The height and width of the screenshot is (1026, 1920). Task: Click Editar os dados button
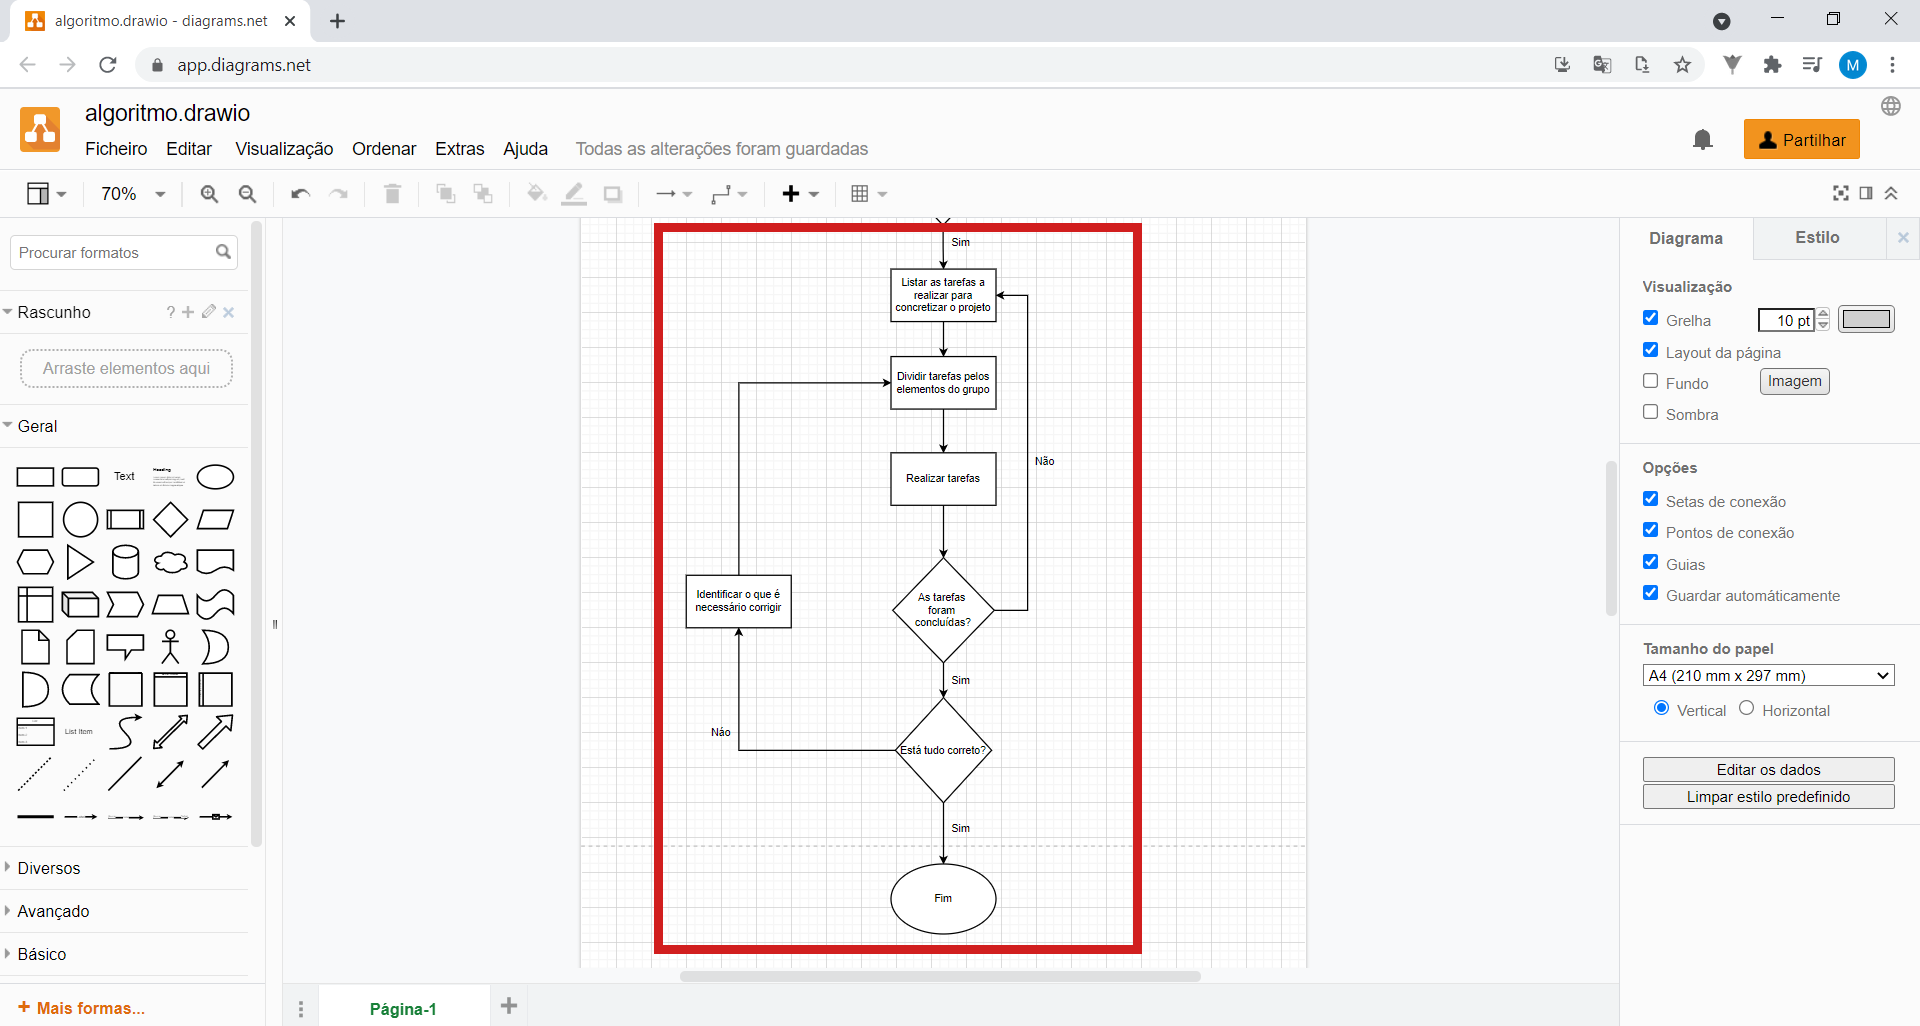(1768, 770)
